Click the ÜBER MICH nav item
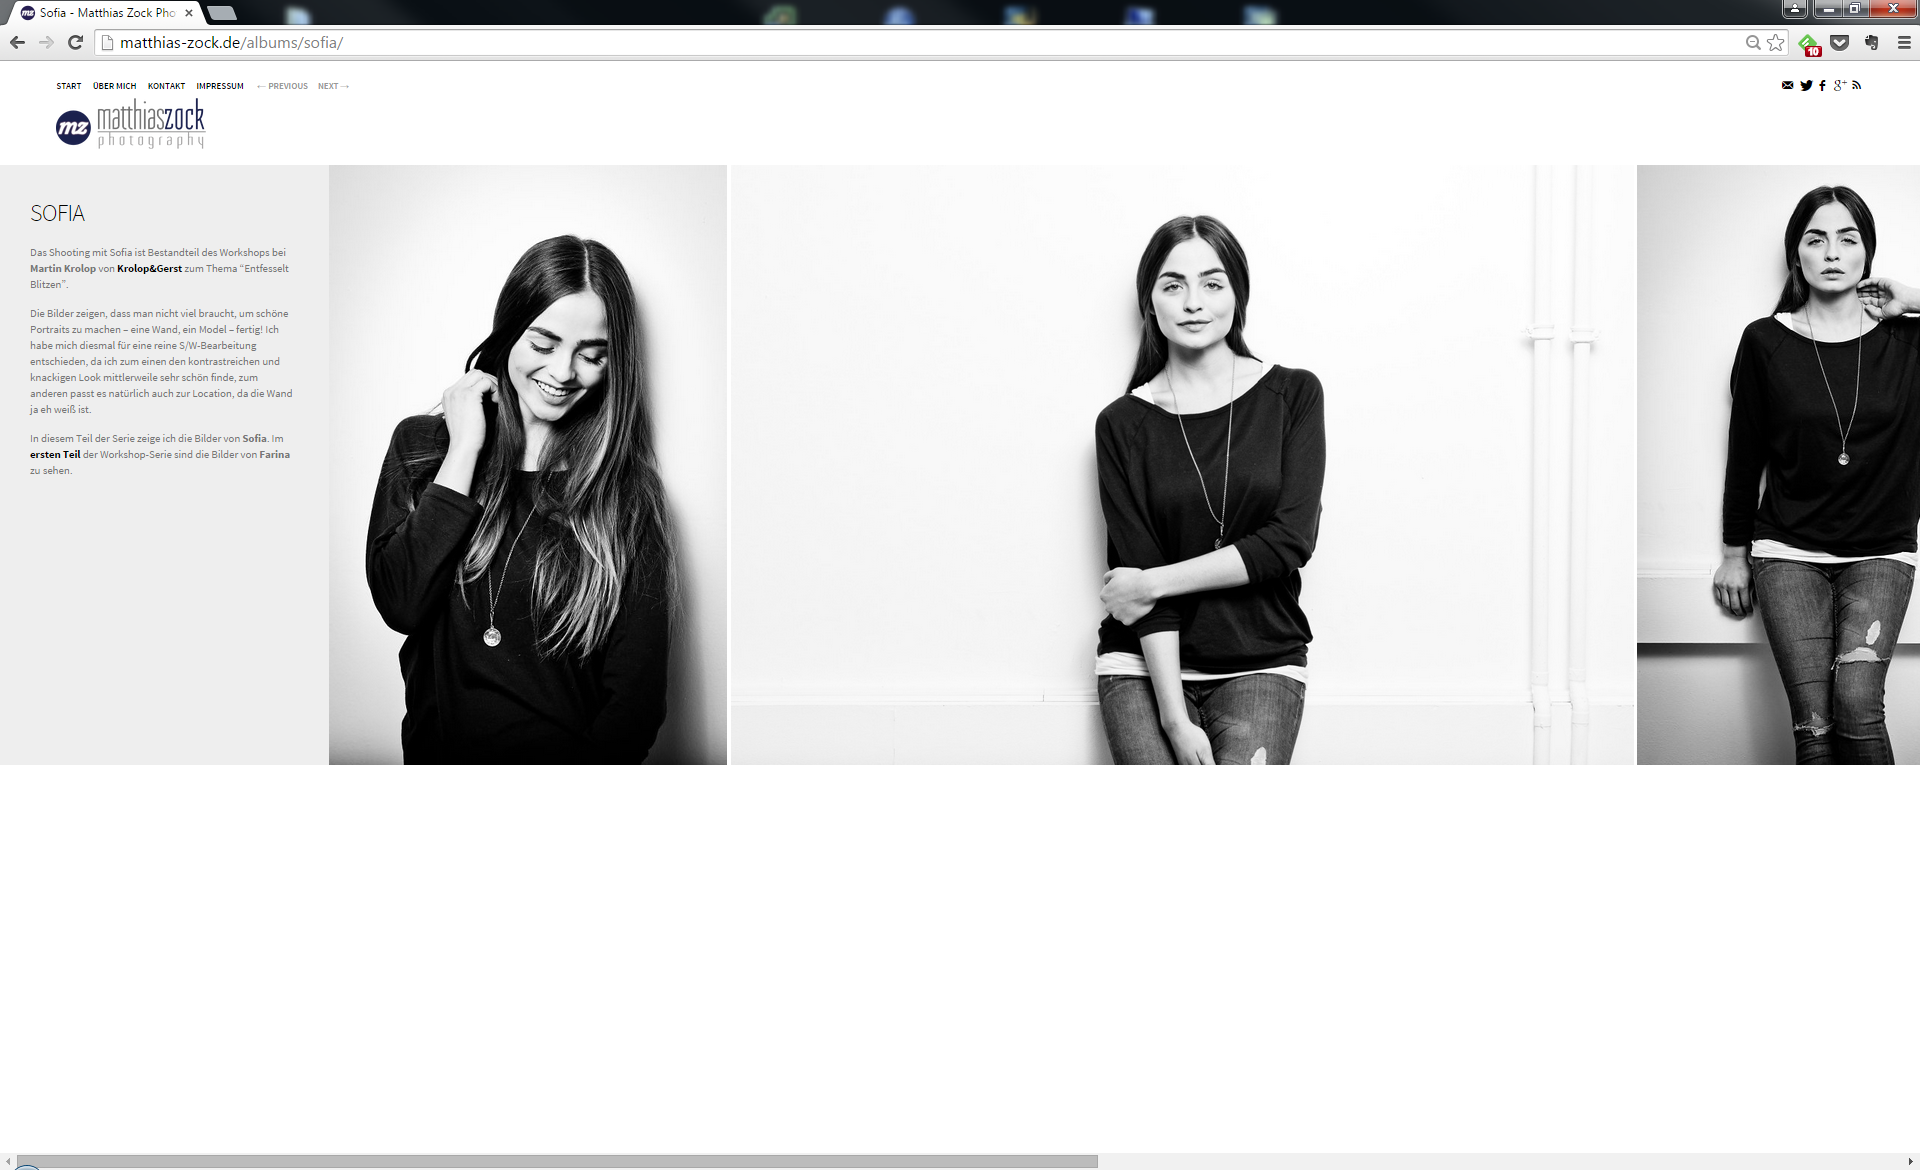Image resolution: width=1920 pixels, height=1170 pixels. coord(114,85)
